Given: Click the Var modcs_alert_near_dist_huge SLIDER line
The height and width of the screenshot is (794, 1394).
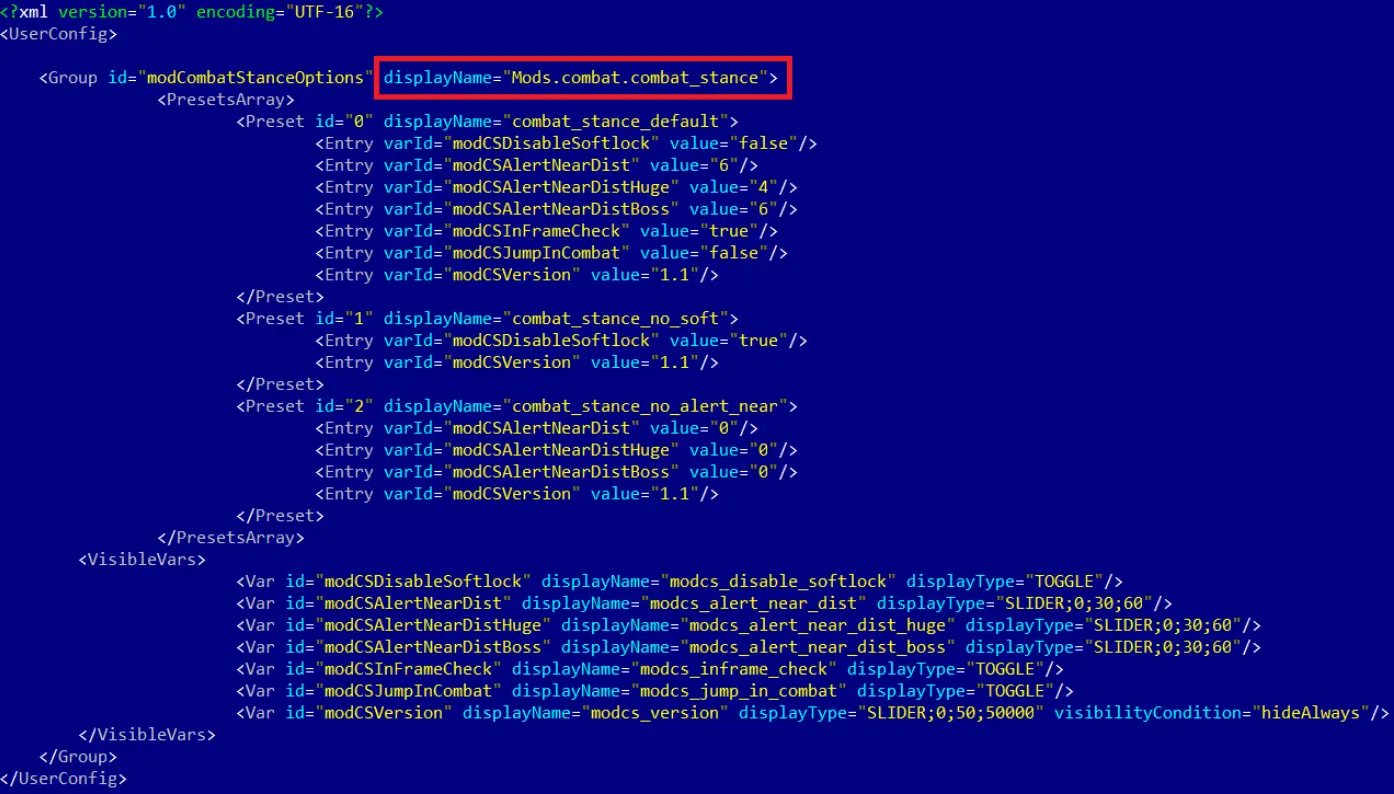Looking at the screenshot, I should tap(749, 625).
